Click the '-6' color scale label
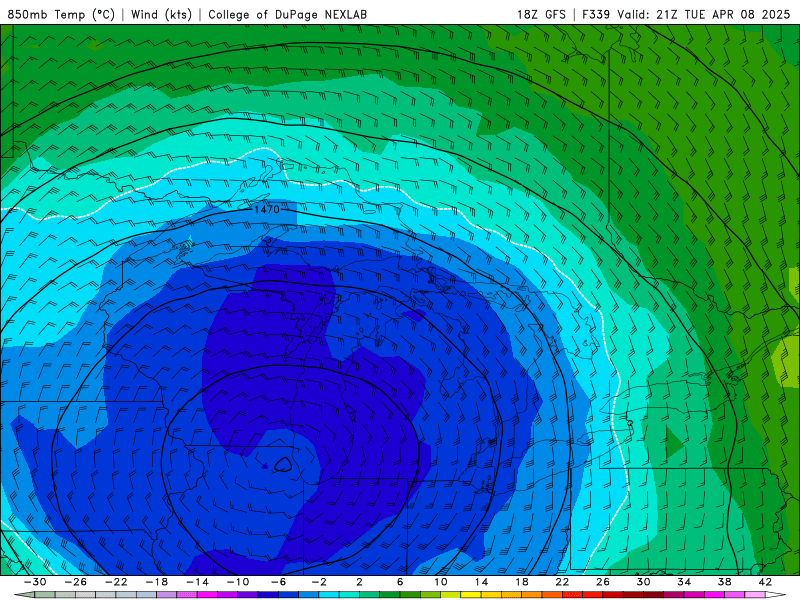This screenshot has height=600, width=800. point(278,582)
